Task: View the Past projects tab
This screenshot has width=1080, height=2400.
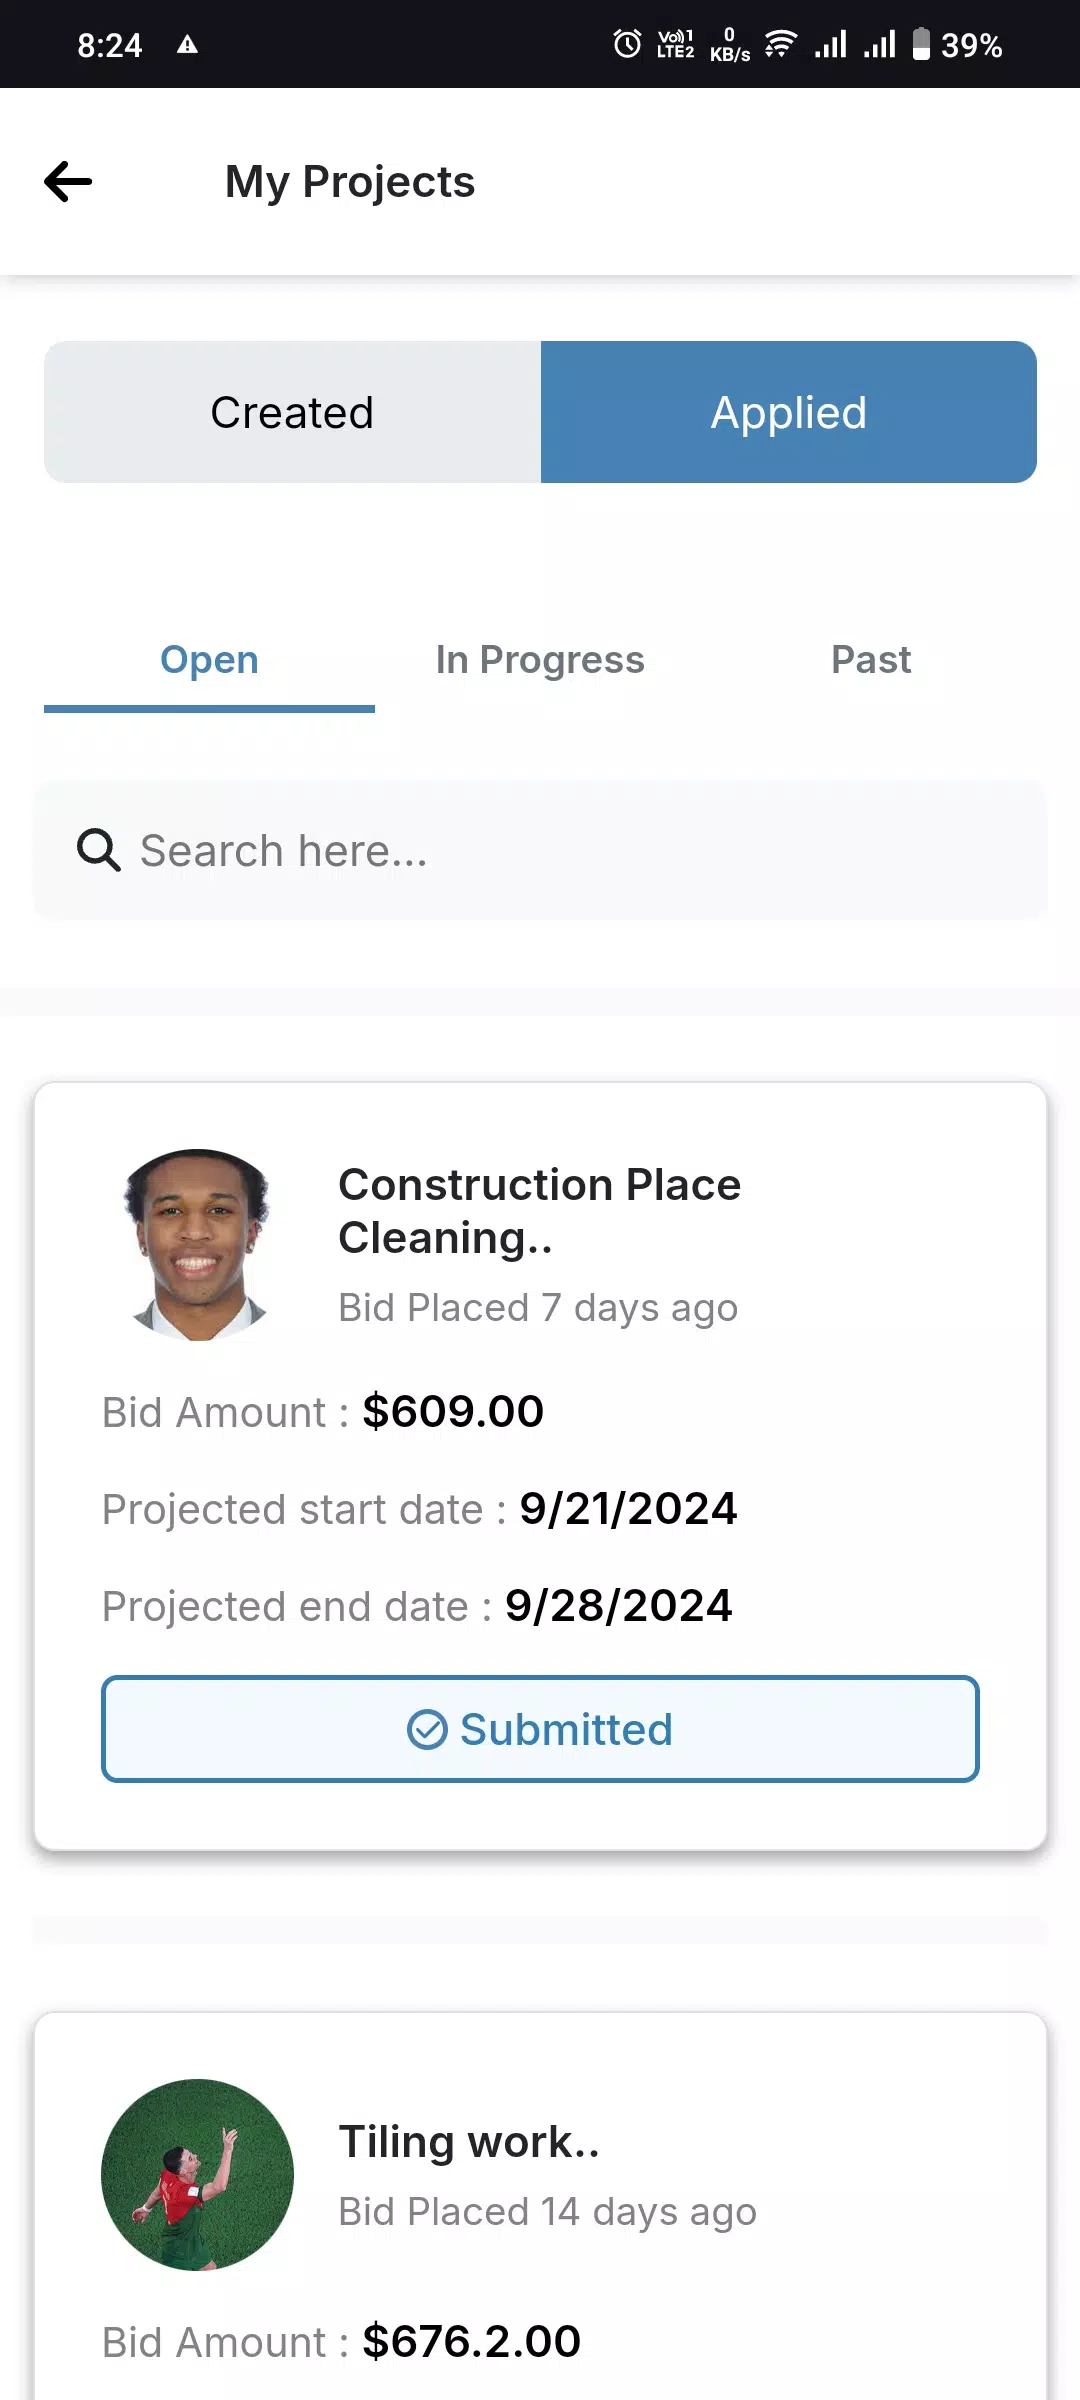Action: click(x=871, y=660)
